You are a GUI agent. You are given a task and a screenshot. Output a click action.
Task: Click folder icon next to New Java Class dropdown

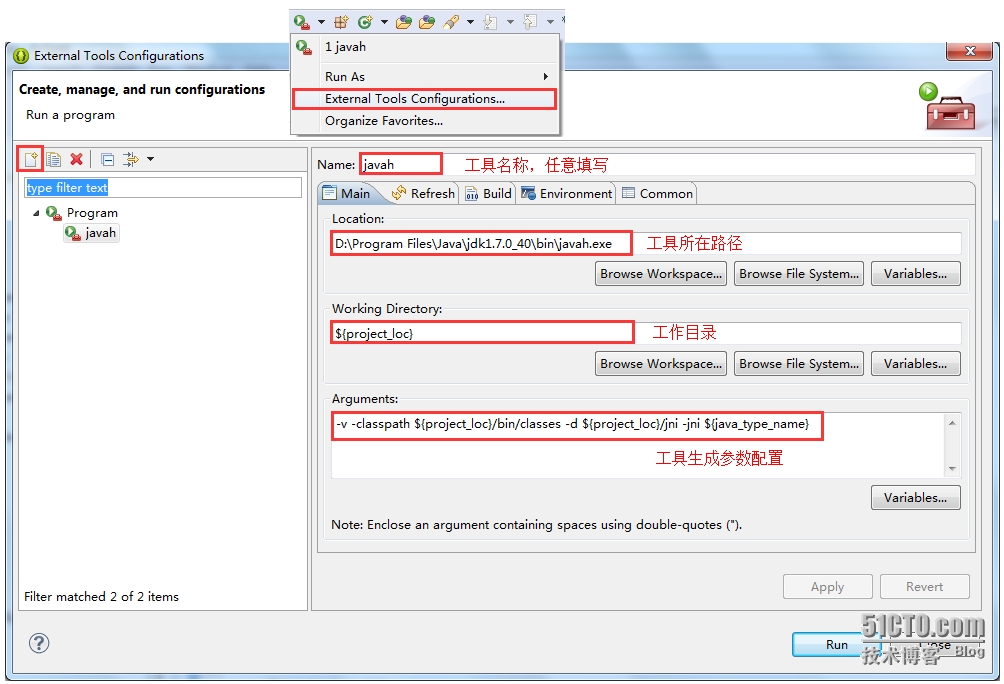(403, 22)
